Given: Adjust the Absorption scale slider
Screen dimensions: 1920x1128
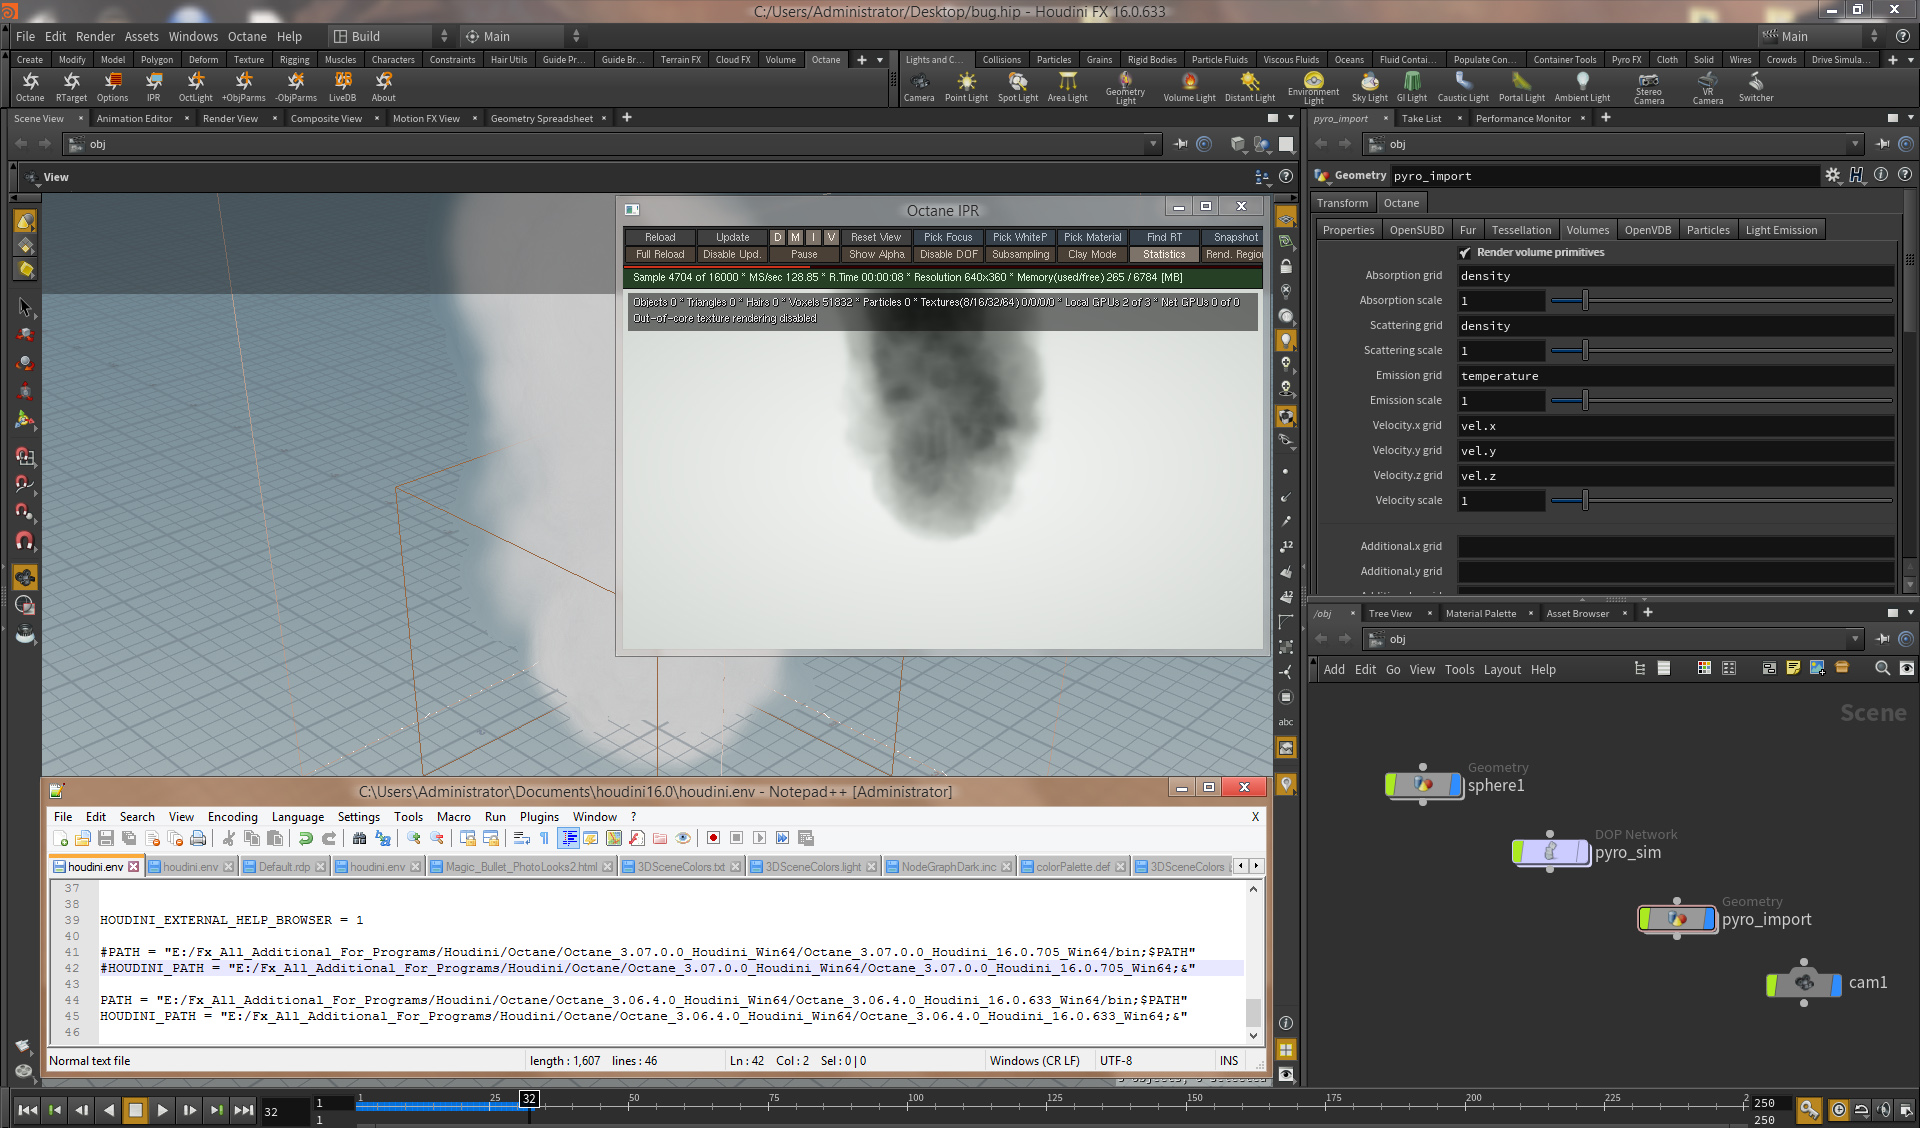Looking at the screenshot, I should tap(1585, 301).
